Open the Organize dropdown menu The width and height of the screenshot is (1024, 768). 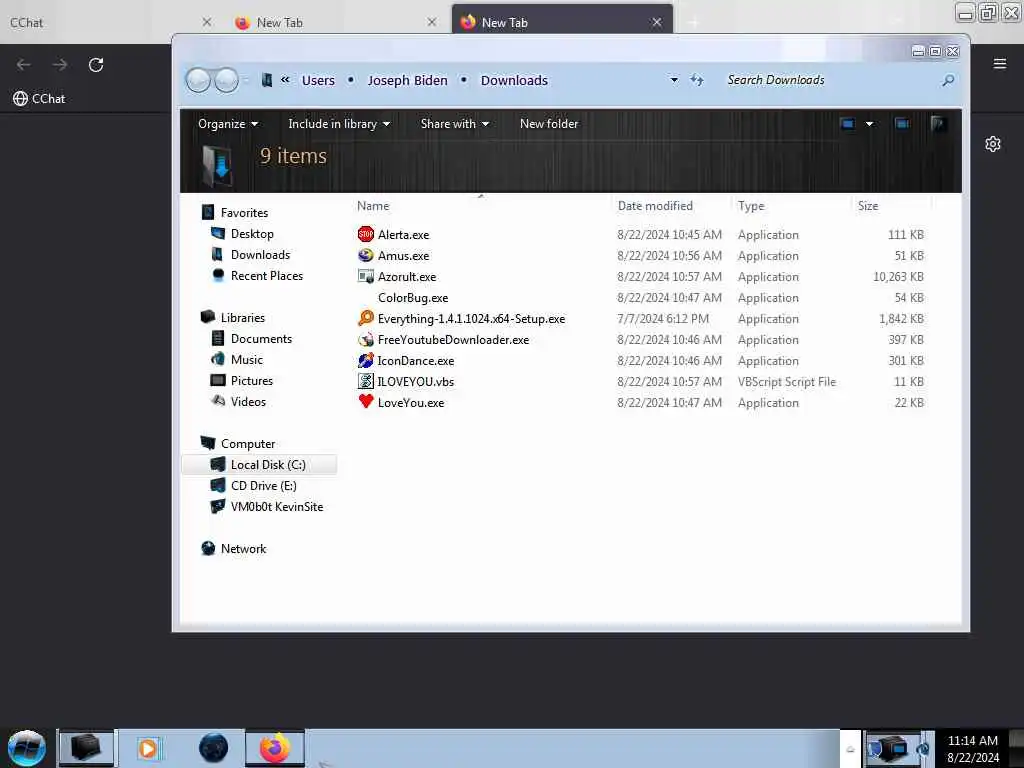point(228,123)
